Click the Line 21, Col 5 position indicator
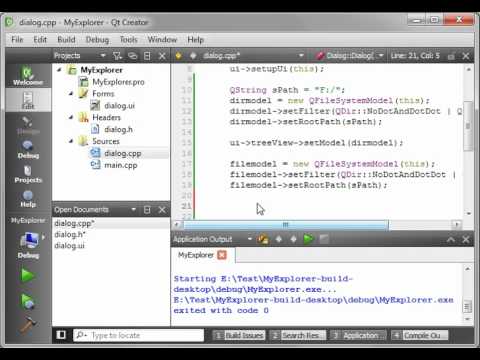The width and height of the screenshot is (480, 360). point(415,56)
